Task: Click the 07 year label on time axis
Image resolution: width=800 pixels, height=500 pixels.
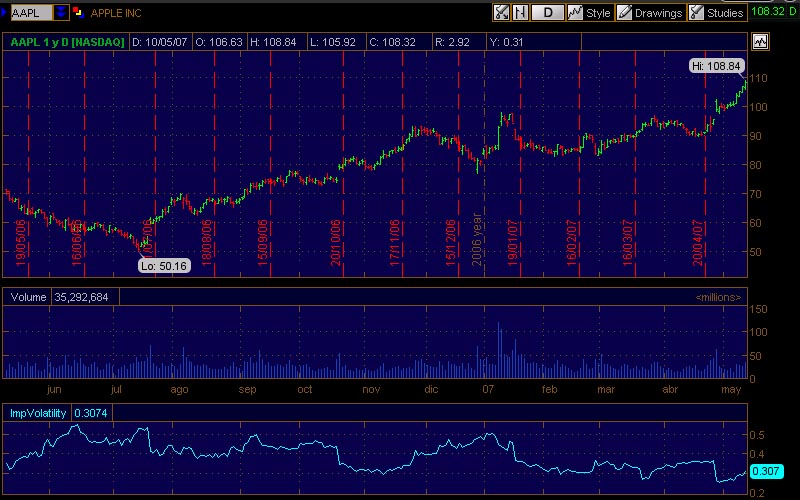Action: click(x=488, y=389)
